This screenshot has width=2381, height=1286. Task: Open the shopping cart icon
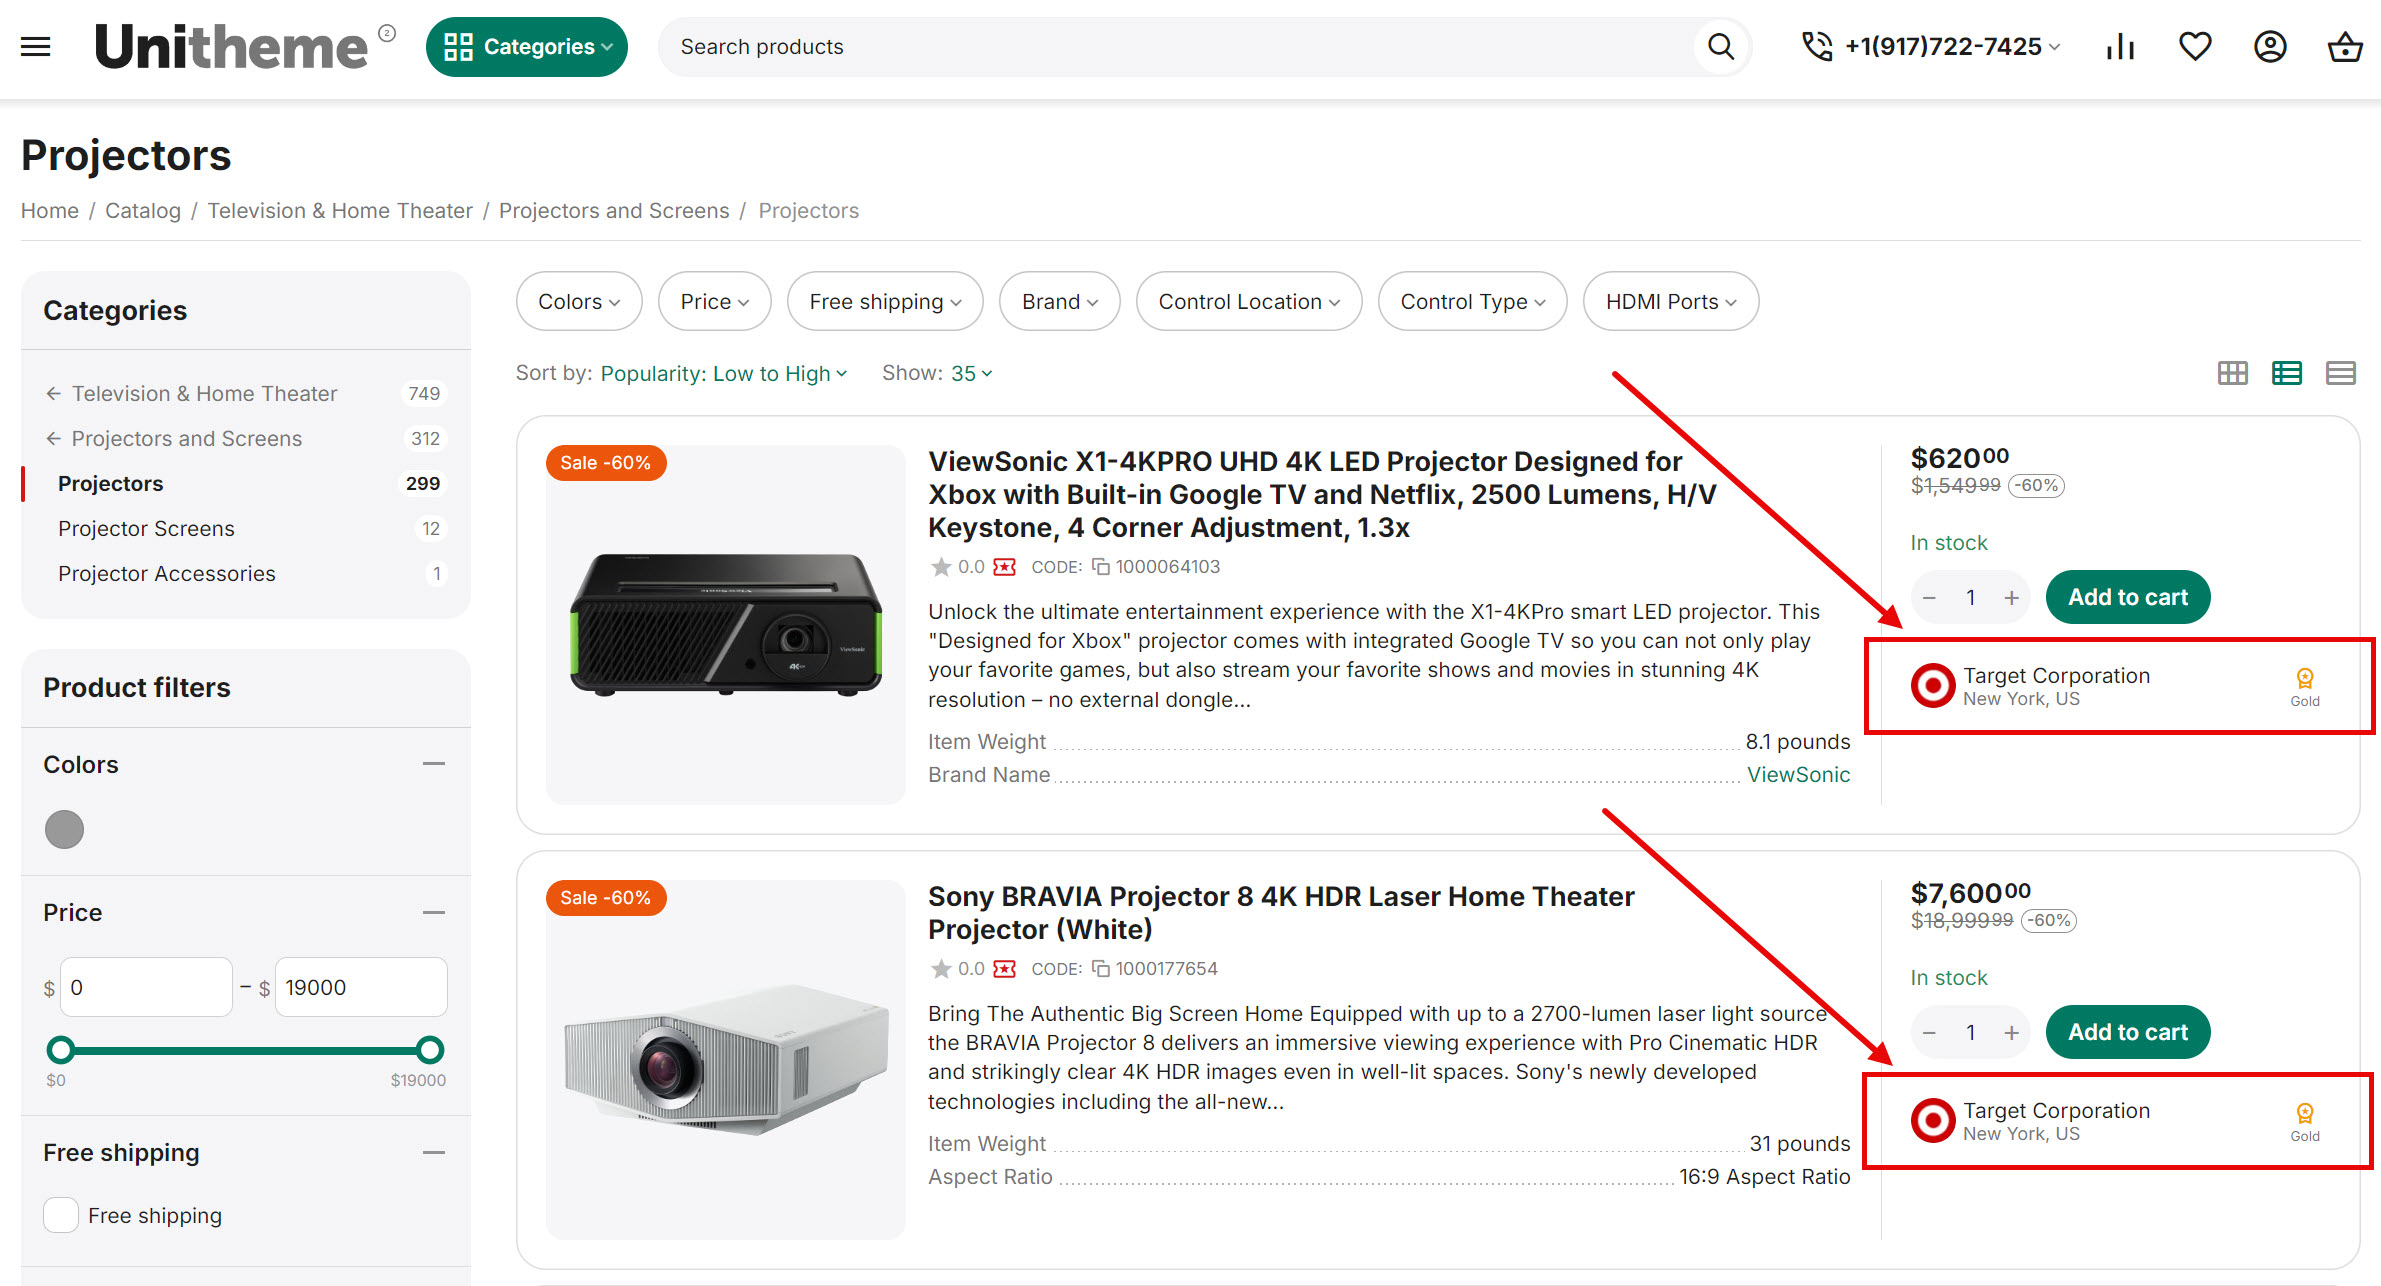(x=2344, y=46)
